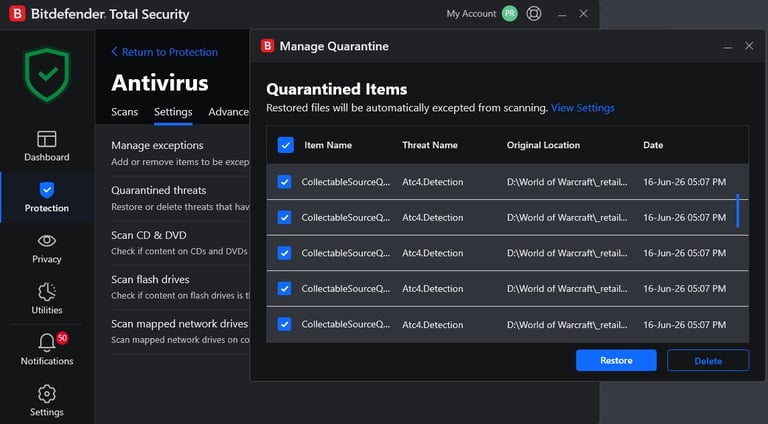Switch to the Scans tab
Viewport: 768px width, 424px height.
click(124, 112)
